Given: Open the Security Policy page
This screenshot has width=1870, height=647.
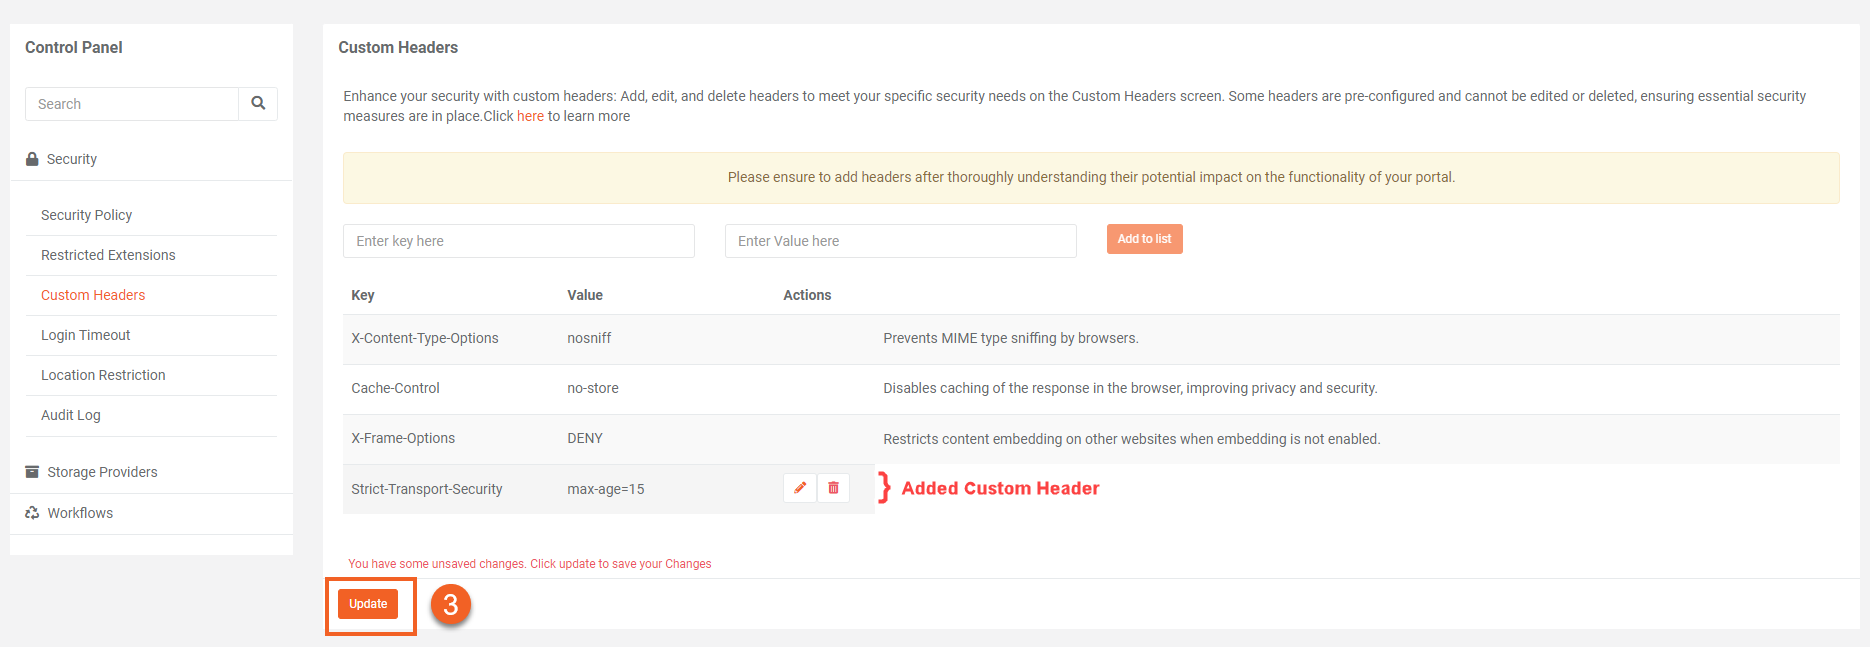Looking at the screenshot, I should (86, 215).
